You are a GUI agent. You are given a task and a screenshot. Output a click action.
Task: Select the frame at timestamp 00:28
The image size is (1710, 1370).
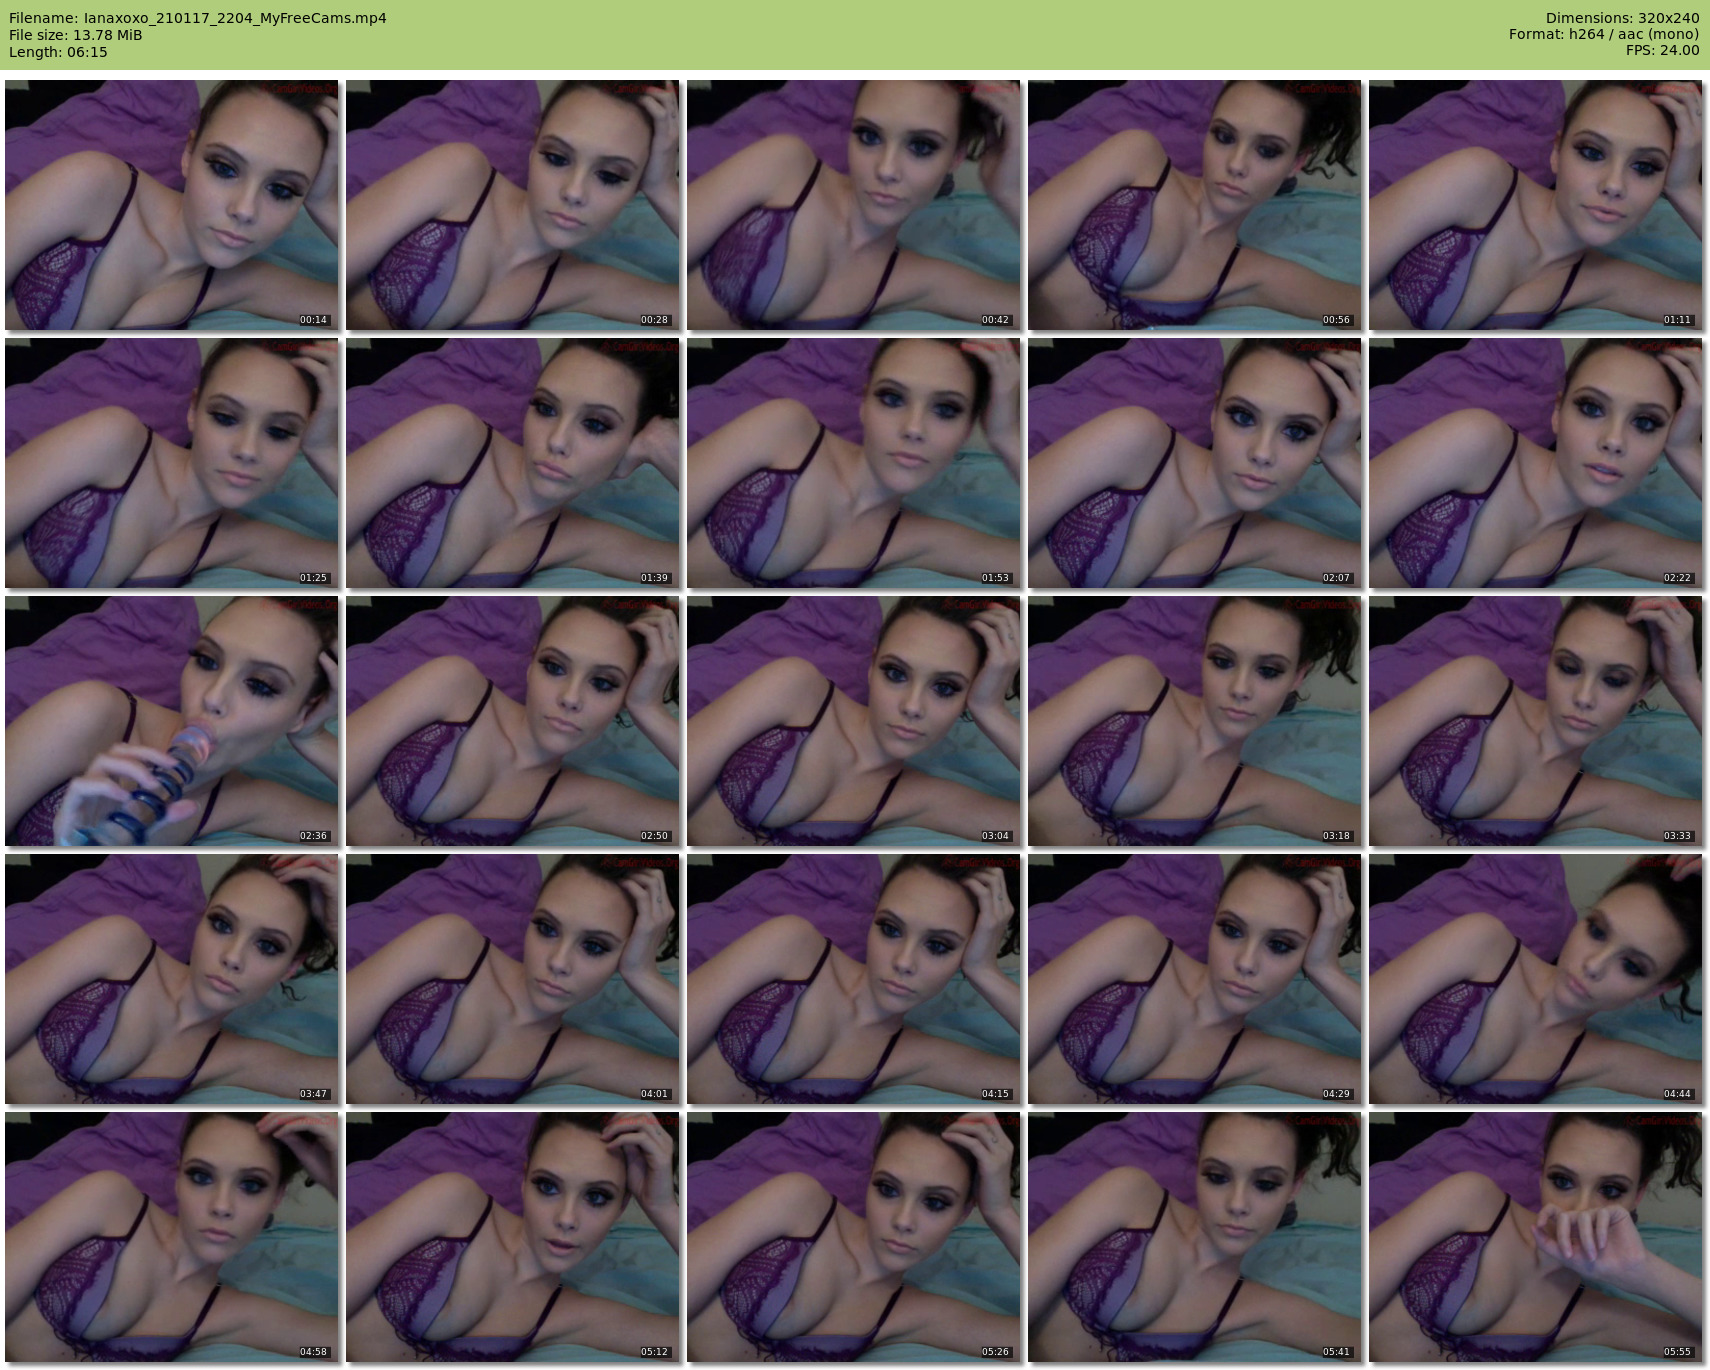512,205
